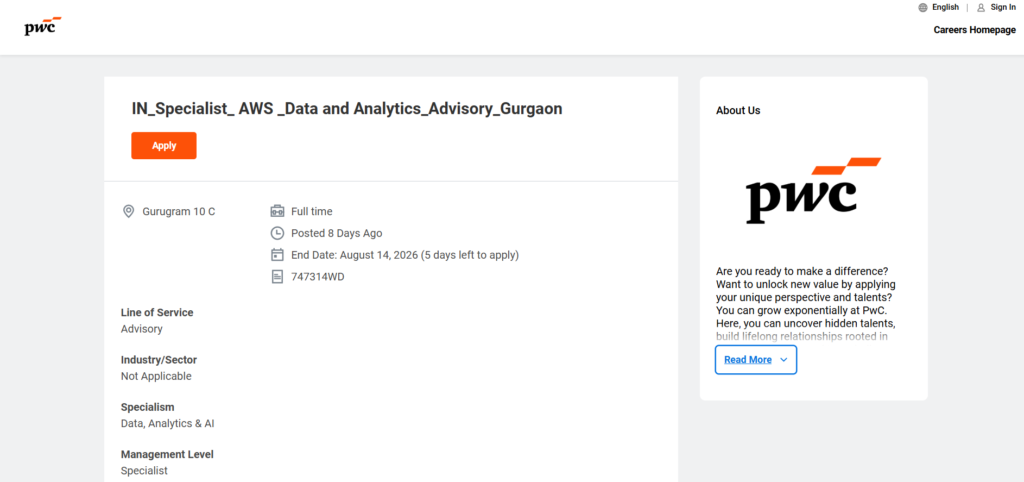Click the orange Apply button
Image resolution: width=1024 pixels, height=482 pixels.
[164, 146]
